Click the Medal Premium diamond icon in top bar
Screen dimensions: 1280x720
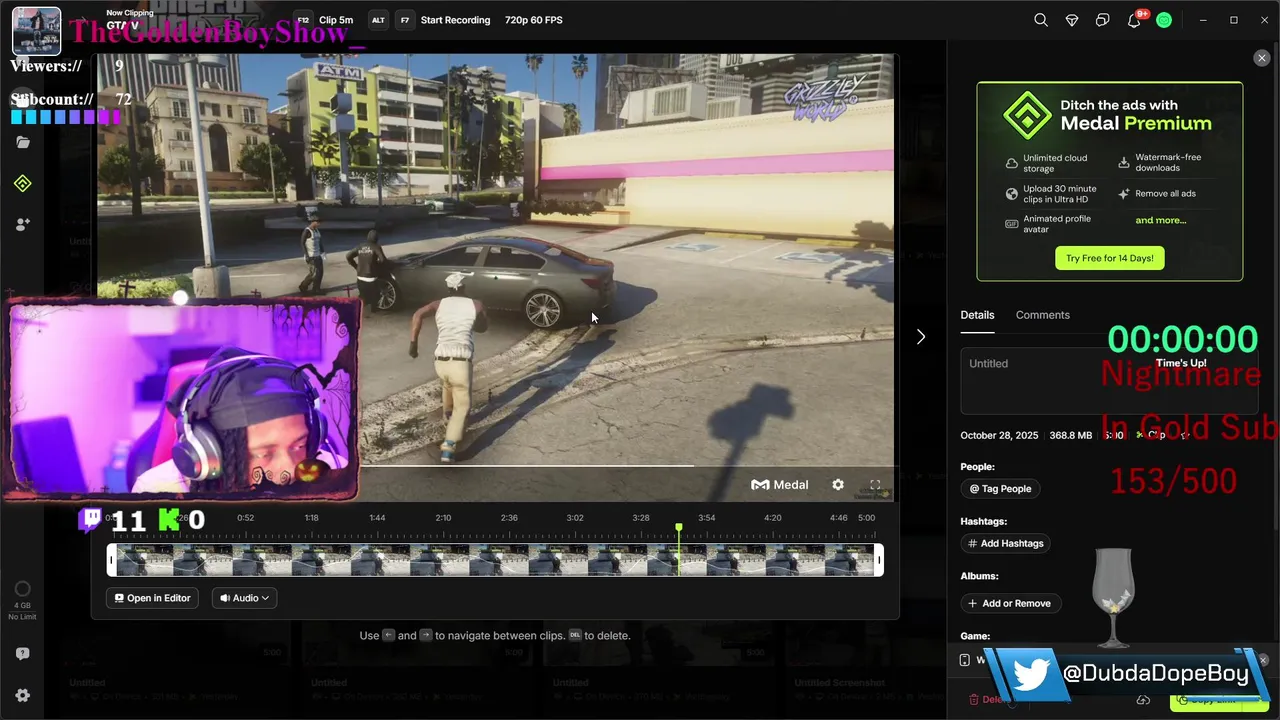(1072, 20)
